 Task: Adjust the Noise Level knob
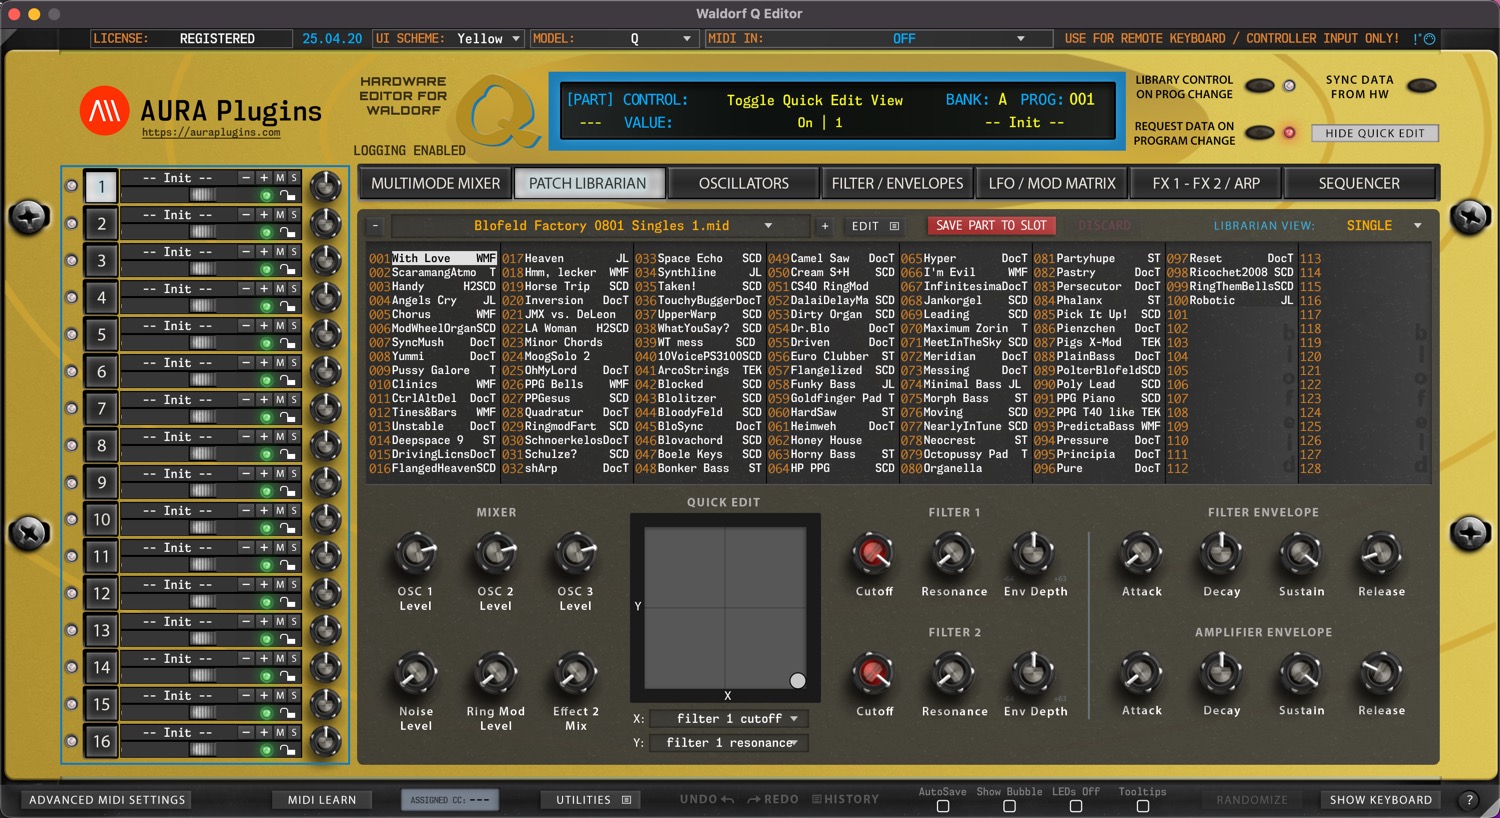(415, 673)
